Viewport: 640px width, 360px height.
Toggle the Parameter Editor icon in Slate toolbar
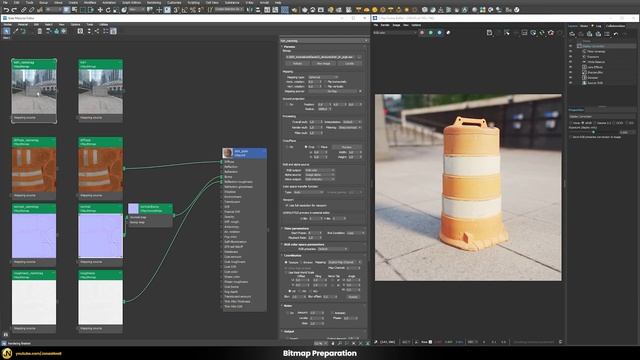pyautogui.click(x=113, y=31)
